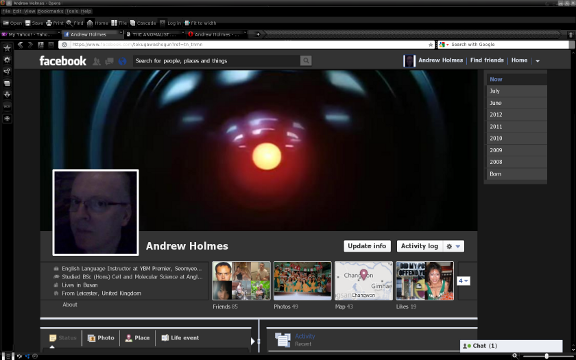
Task: Click the facebook logo
Action: point(63,61)
